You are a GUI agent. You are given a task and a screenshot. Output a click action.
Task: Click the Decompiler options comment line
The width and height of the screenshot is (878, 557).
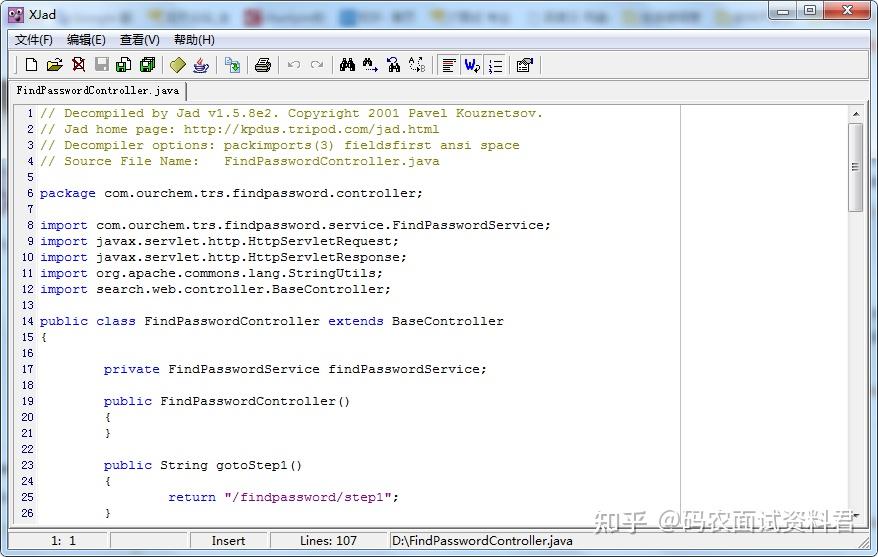[x=279, y=146]
